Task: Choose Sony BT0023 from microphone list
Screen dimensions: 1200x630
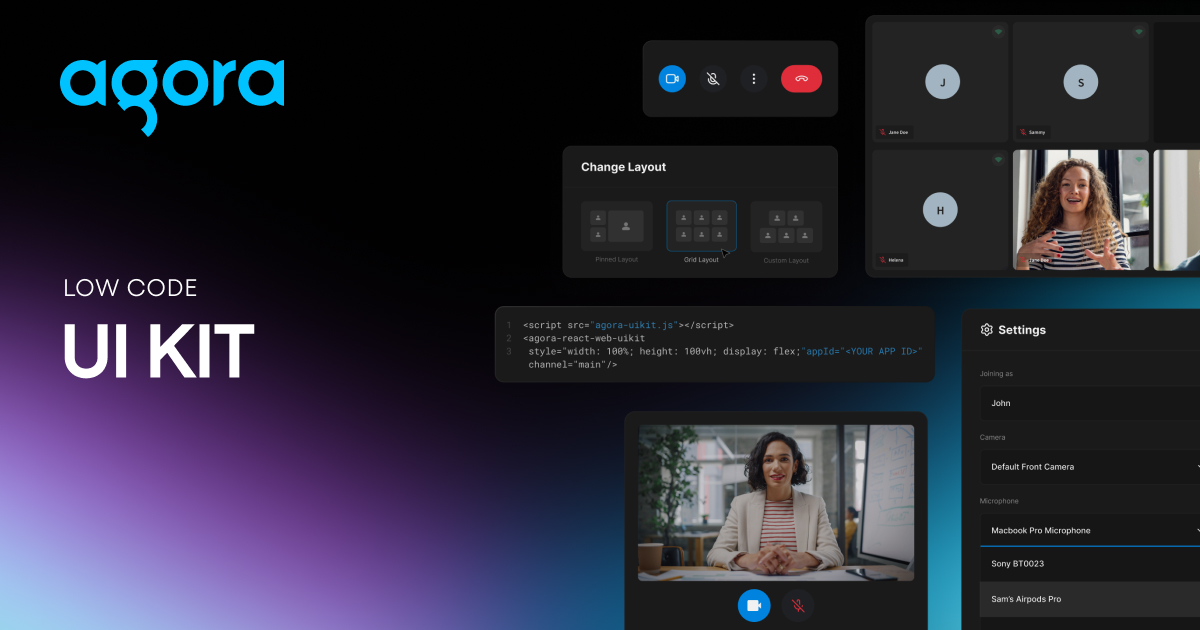Action: point(1090,564)
